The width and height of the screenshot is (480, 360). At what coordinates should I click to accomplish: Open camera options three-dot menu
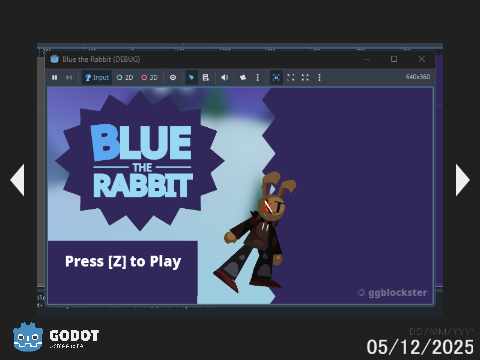(x=257, y=78)
